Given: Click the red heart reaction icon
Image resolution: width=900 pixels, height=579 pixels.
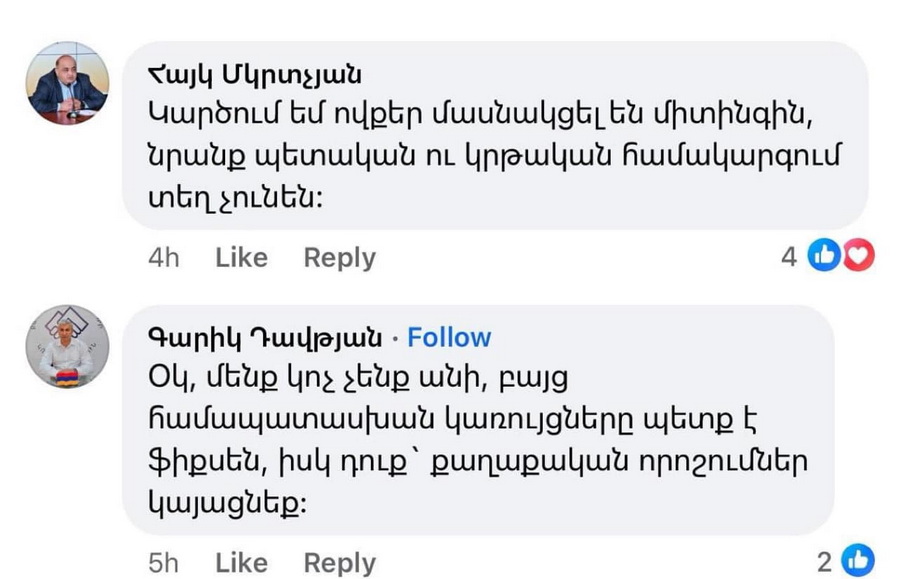Looking at the screenshot, I should [857, 257].
